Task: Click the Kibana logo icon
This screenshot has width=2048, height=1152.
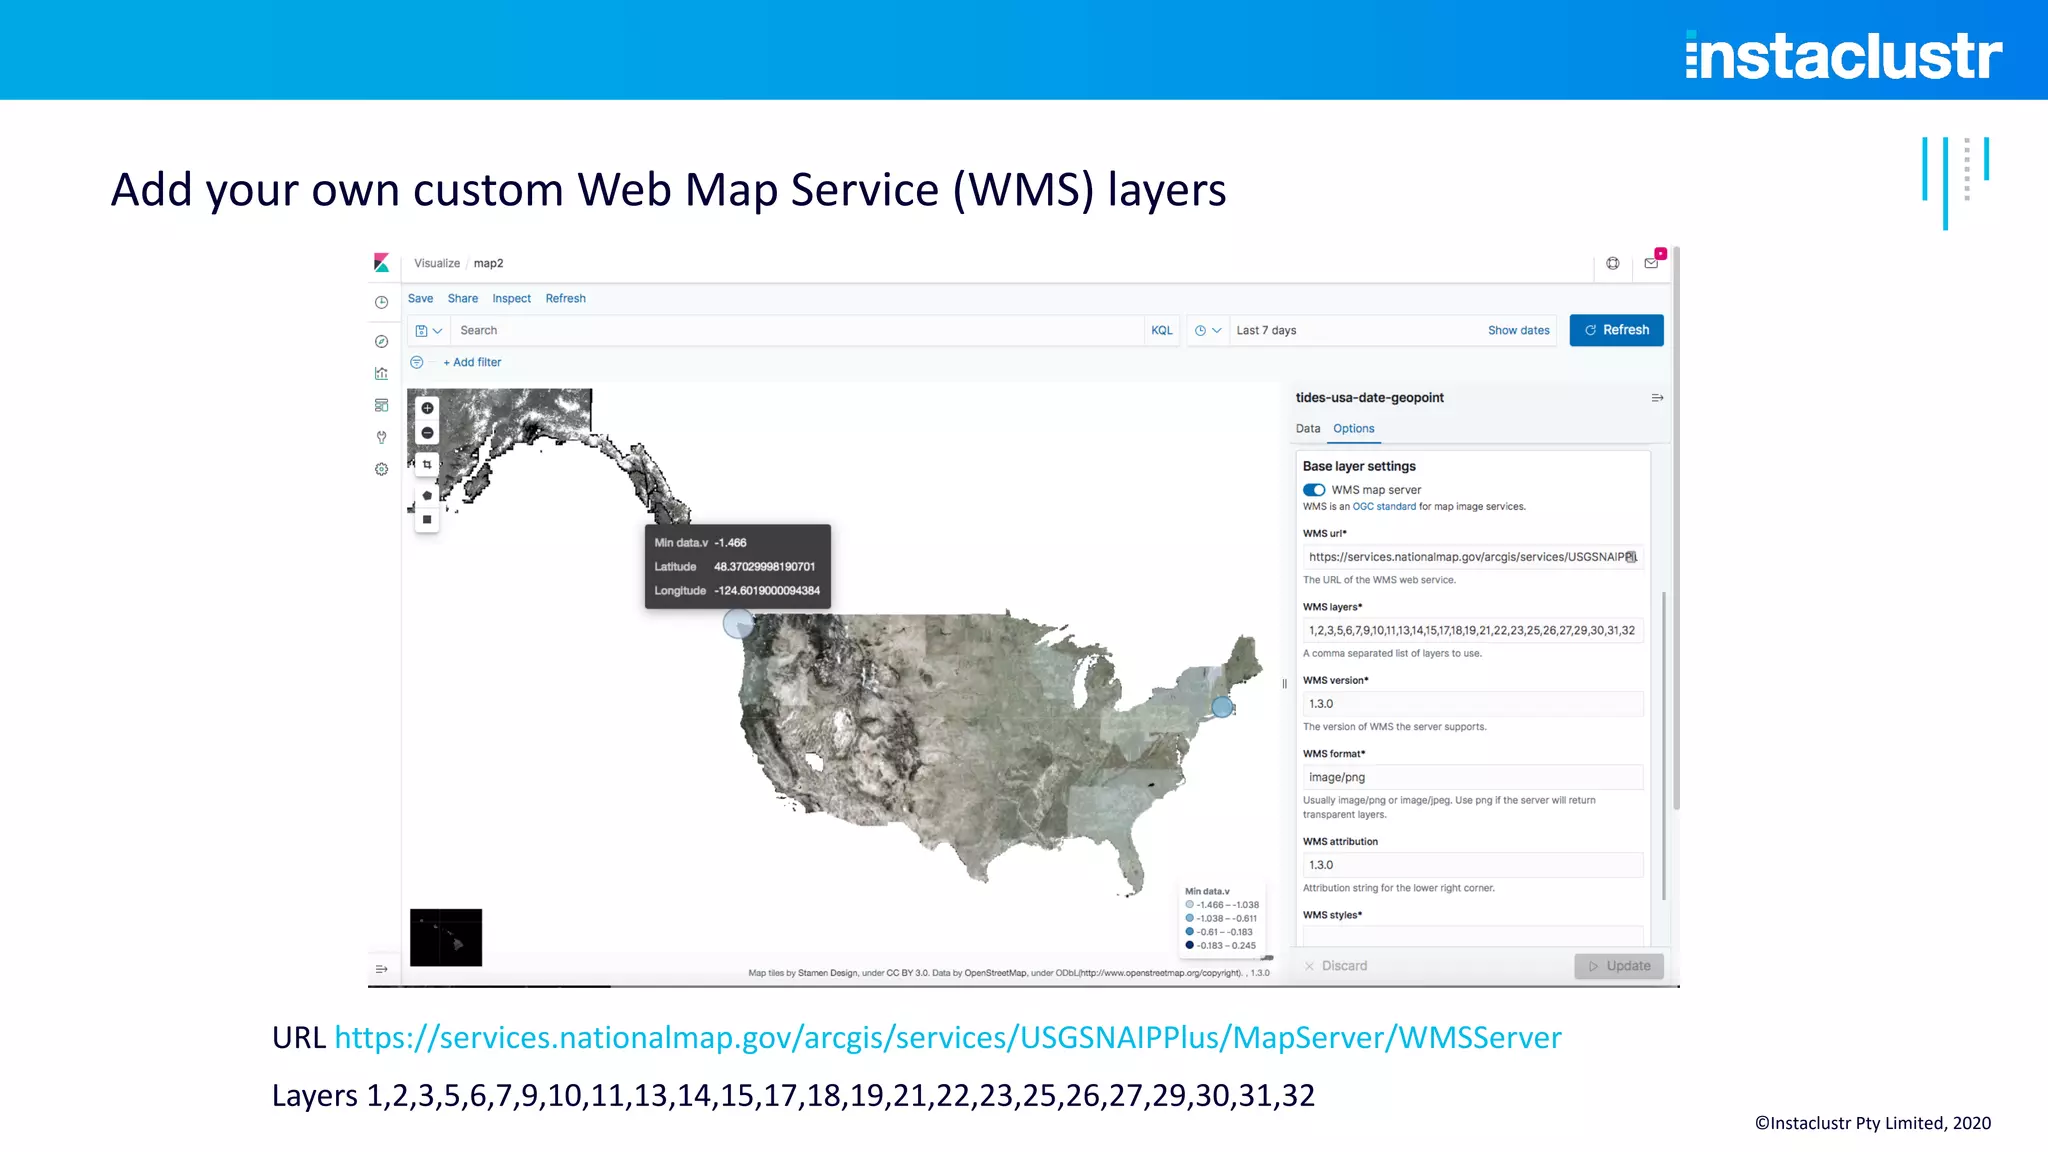Action: [x=381, y=263]
